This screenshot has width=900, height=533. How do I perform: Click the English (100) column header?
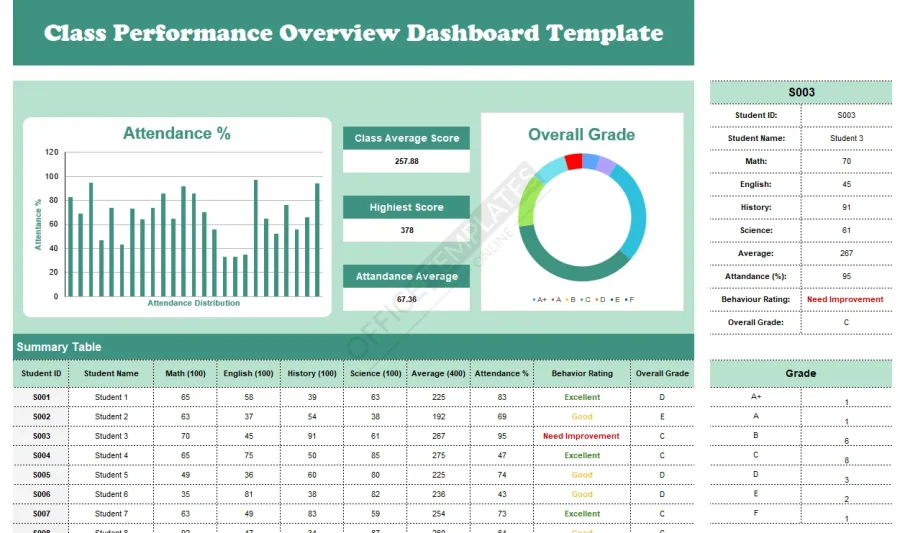[248, 374]
